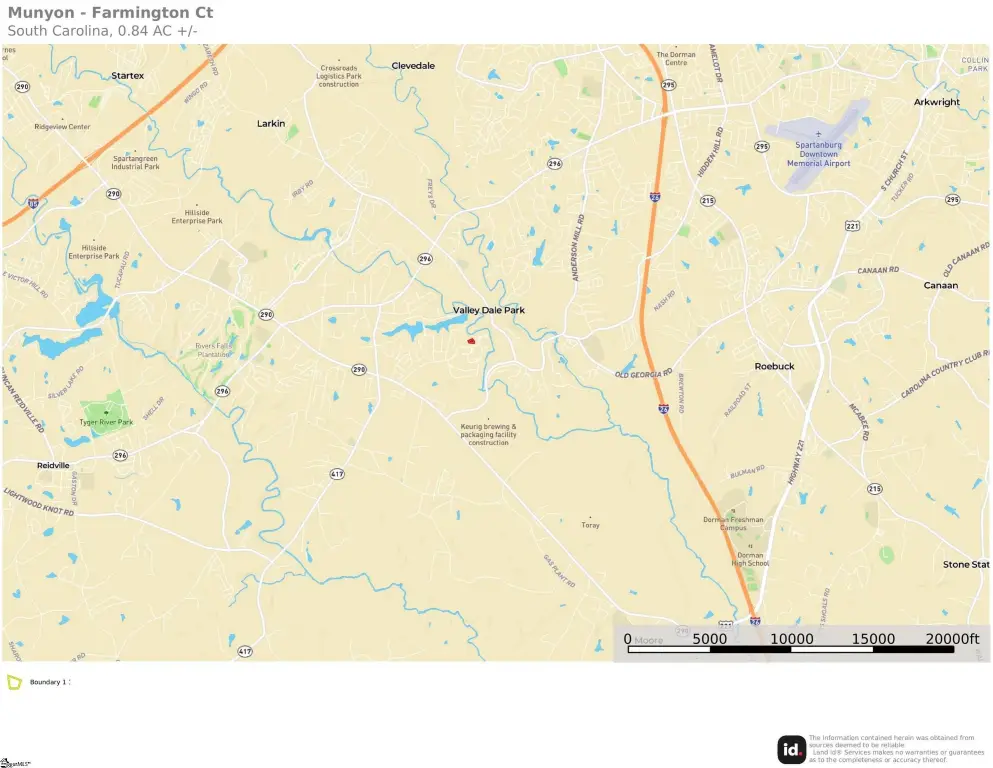
Task: Click the Land id logo icon
Action: (x=792, y=750)
